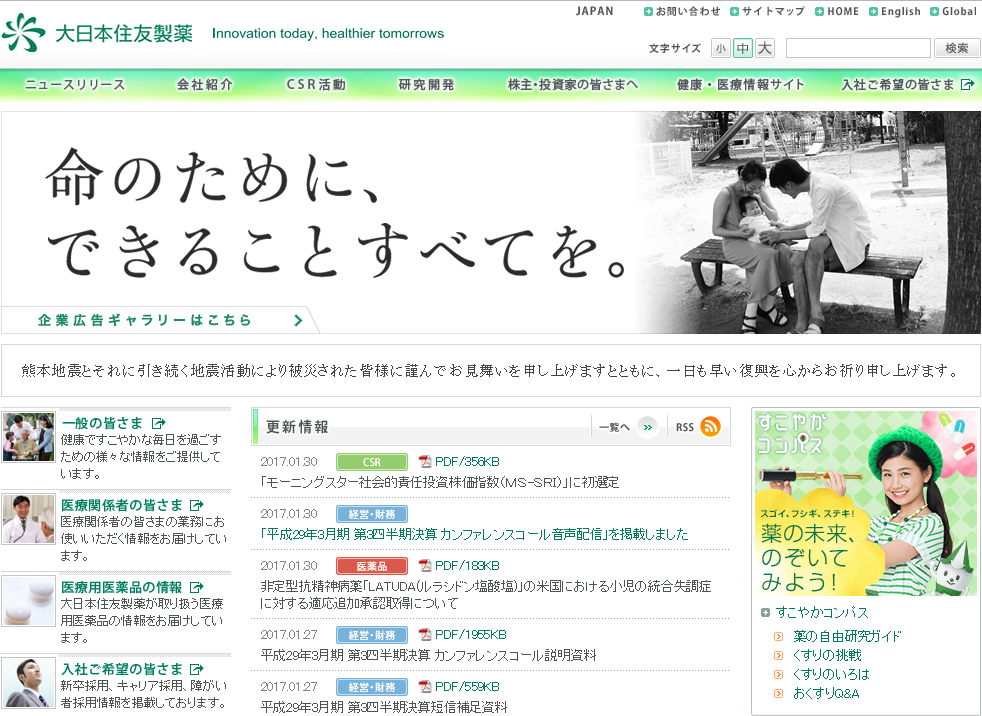Click the すこやかコンパス banner image
Screen dimensions: 982x716
tap(866, 503)
